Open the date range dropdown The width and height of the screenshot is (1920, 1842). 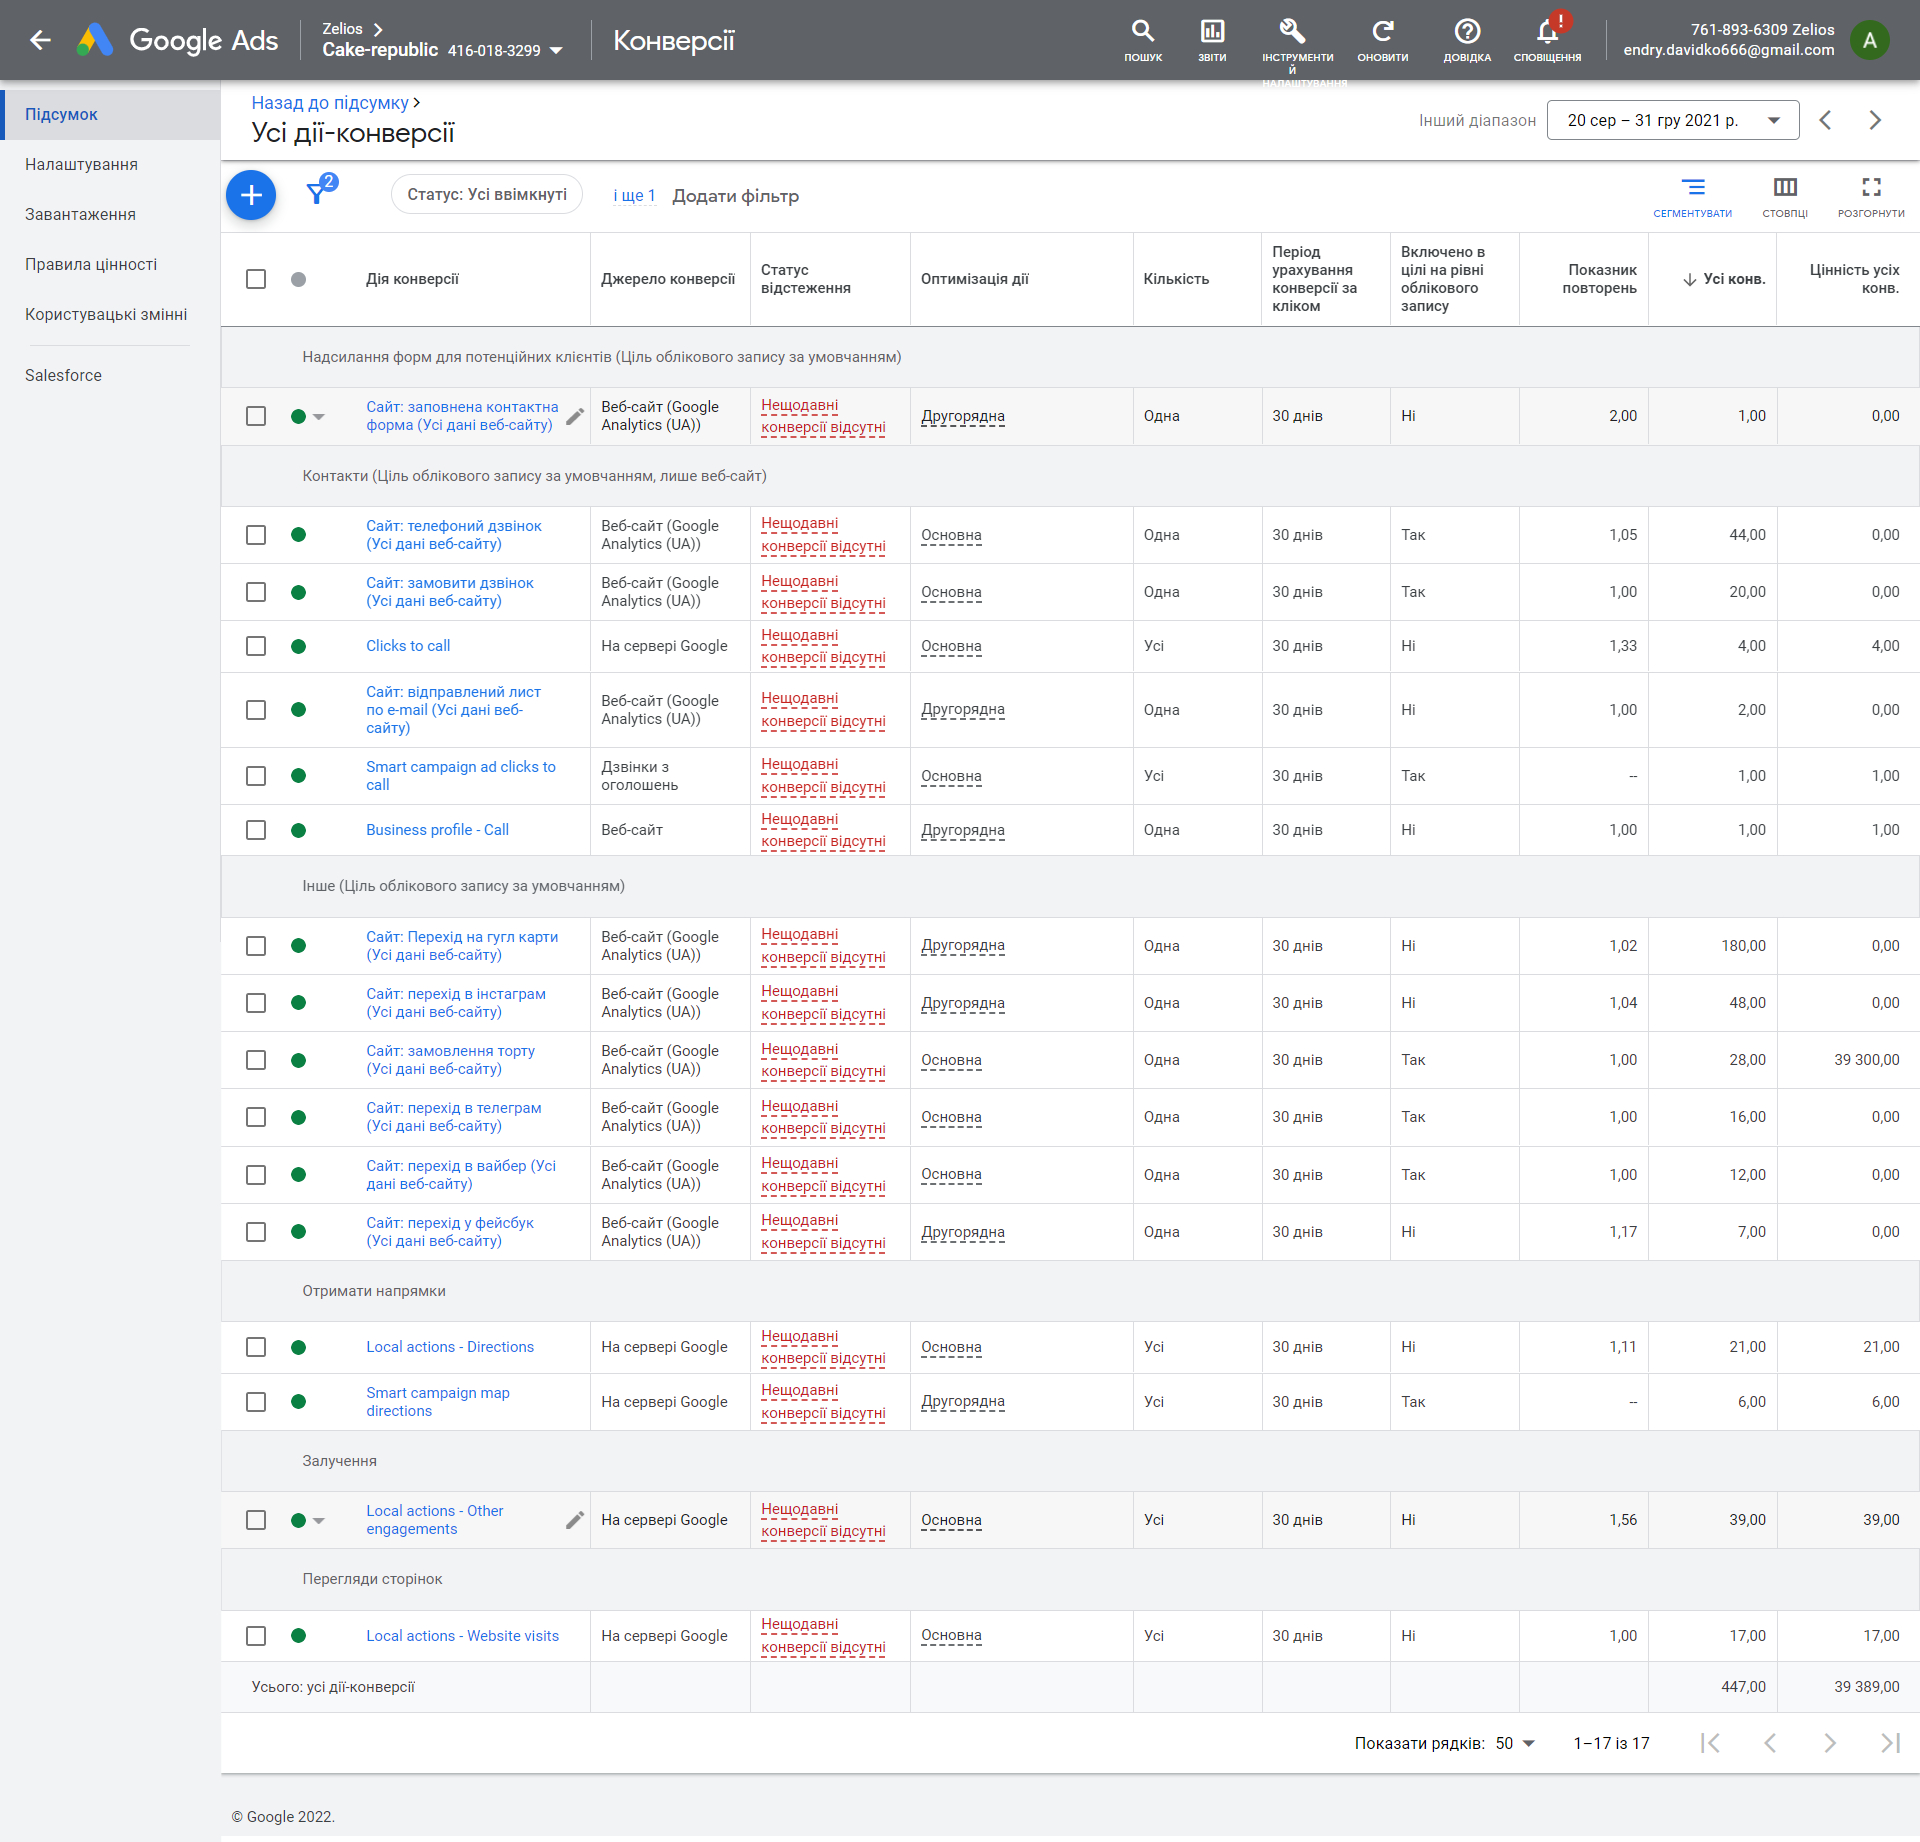coord(1673,120)
